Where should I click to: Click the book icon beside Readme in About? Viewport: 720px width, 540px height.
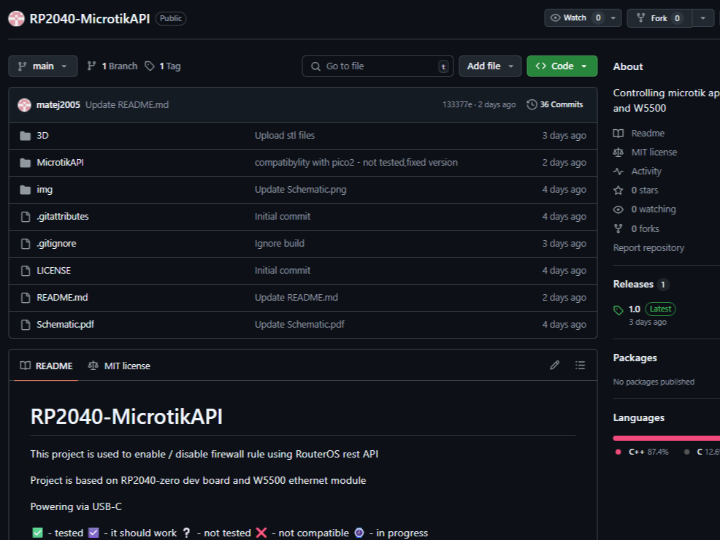619,133
